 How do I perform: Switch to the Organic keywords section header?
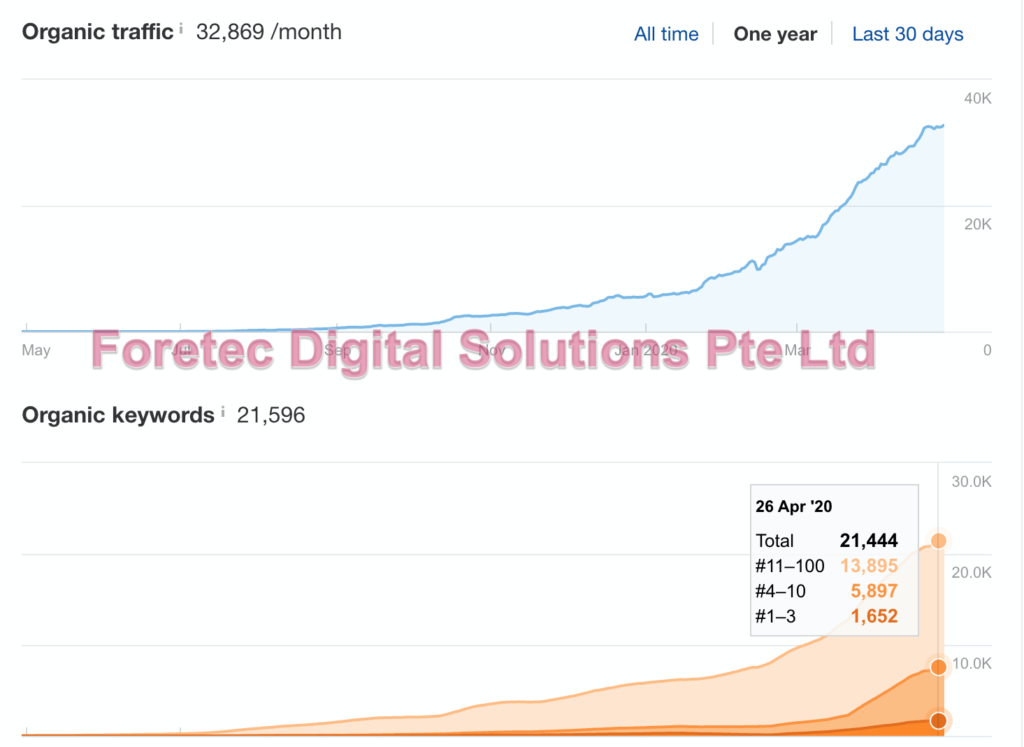(x=117, y=414)
